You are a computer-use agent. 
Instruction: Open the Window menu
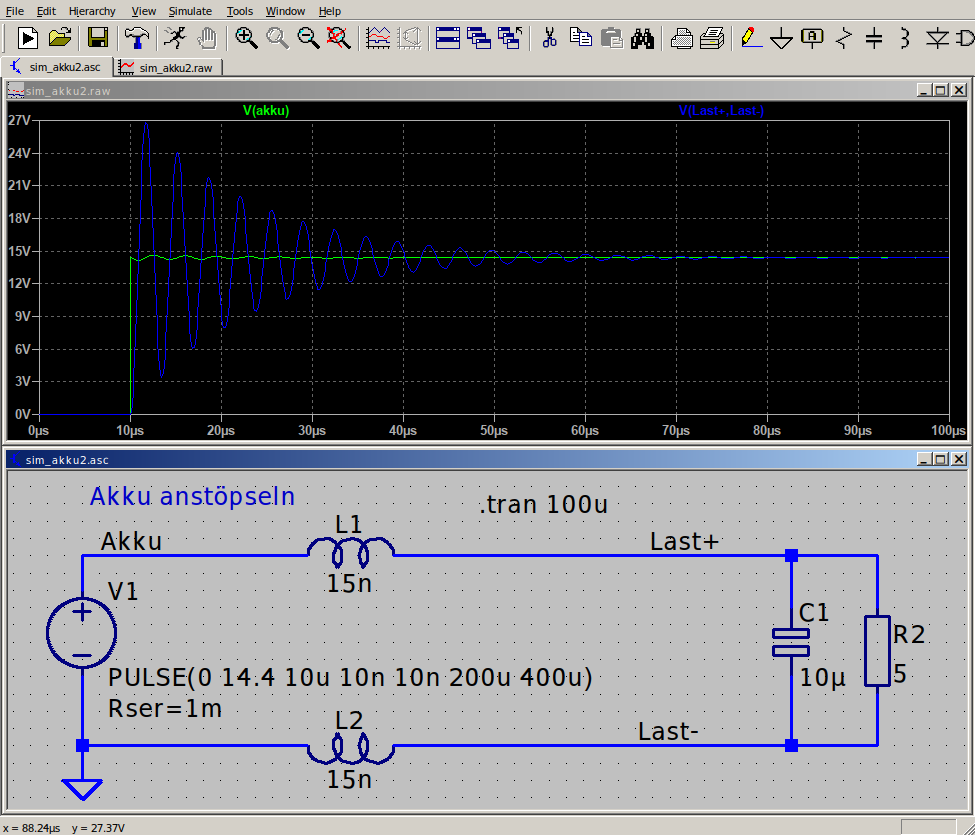point(285,11)
